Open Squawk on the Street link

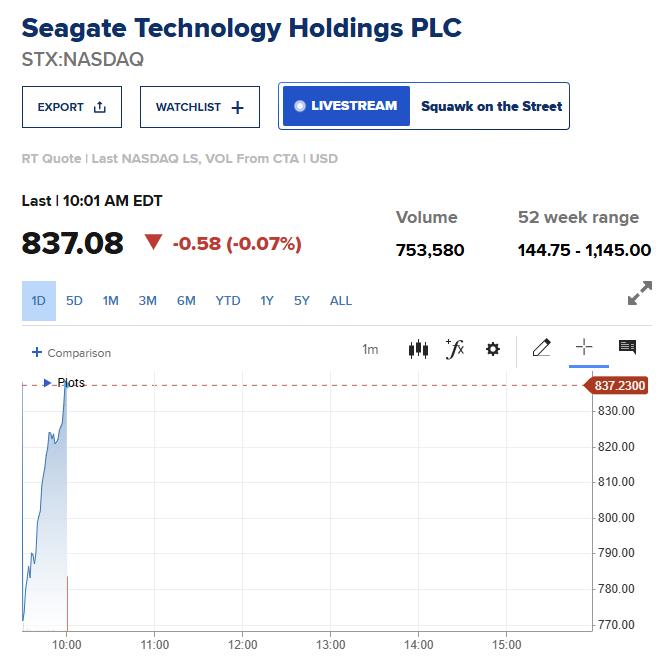491,106
